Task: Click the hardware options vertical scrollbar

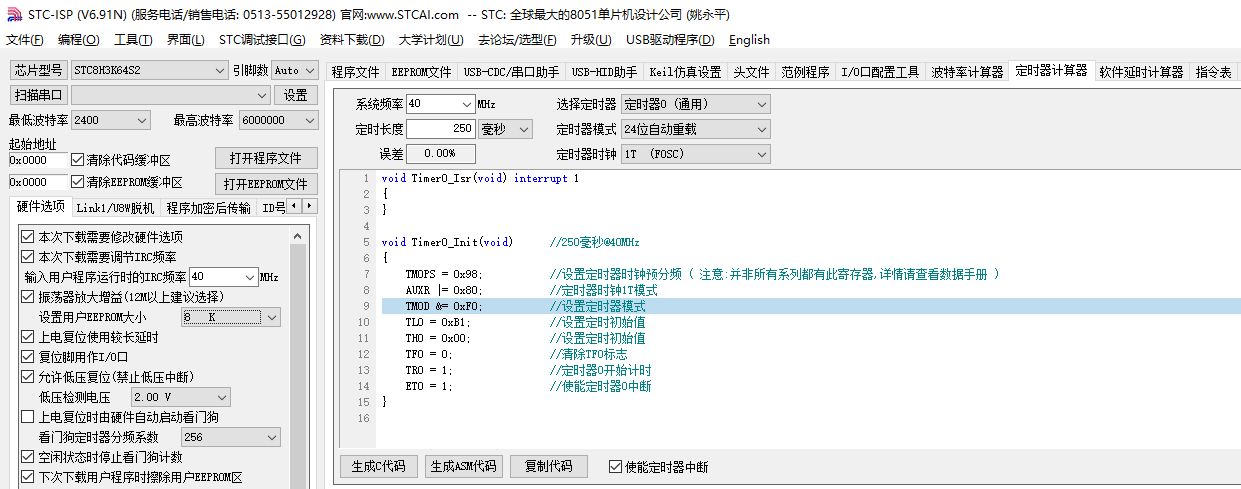Action: (x=297, y=358)
